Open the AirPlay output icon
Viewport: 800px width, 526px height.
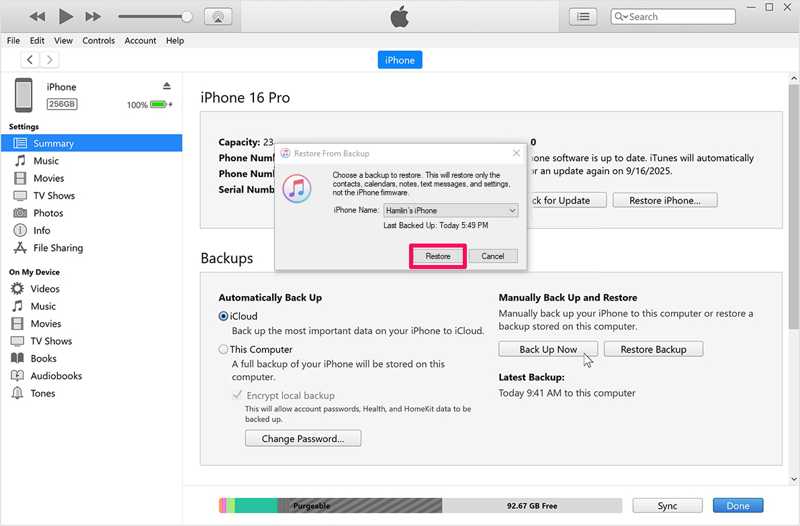pos(218,17)
